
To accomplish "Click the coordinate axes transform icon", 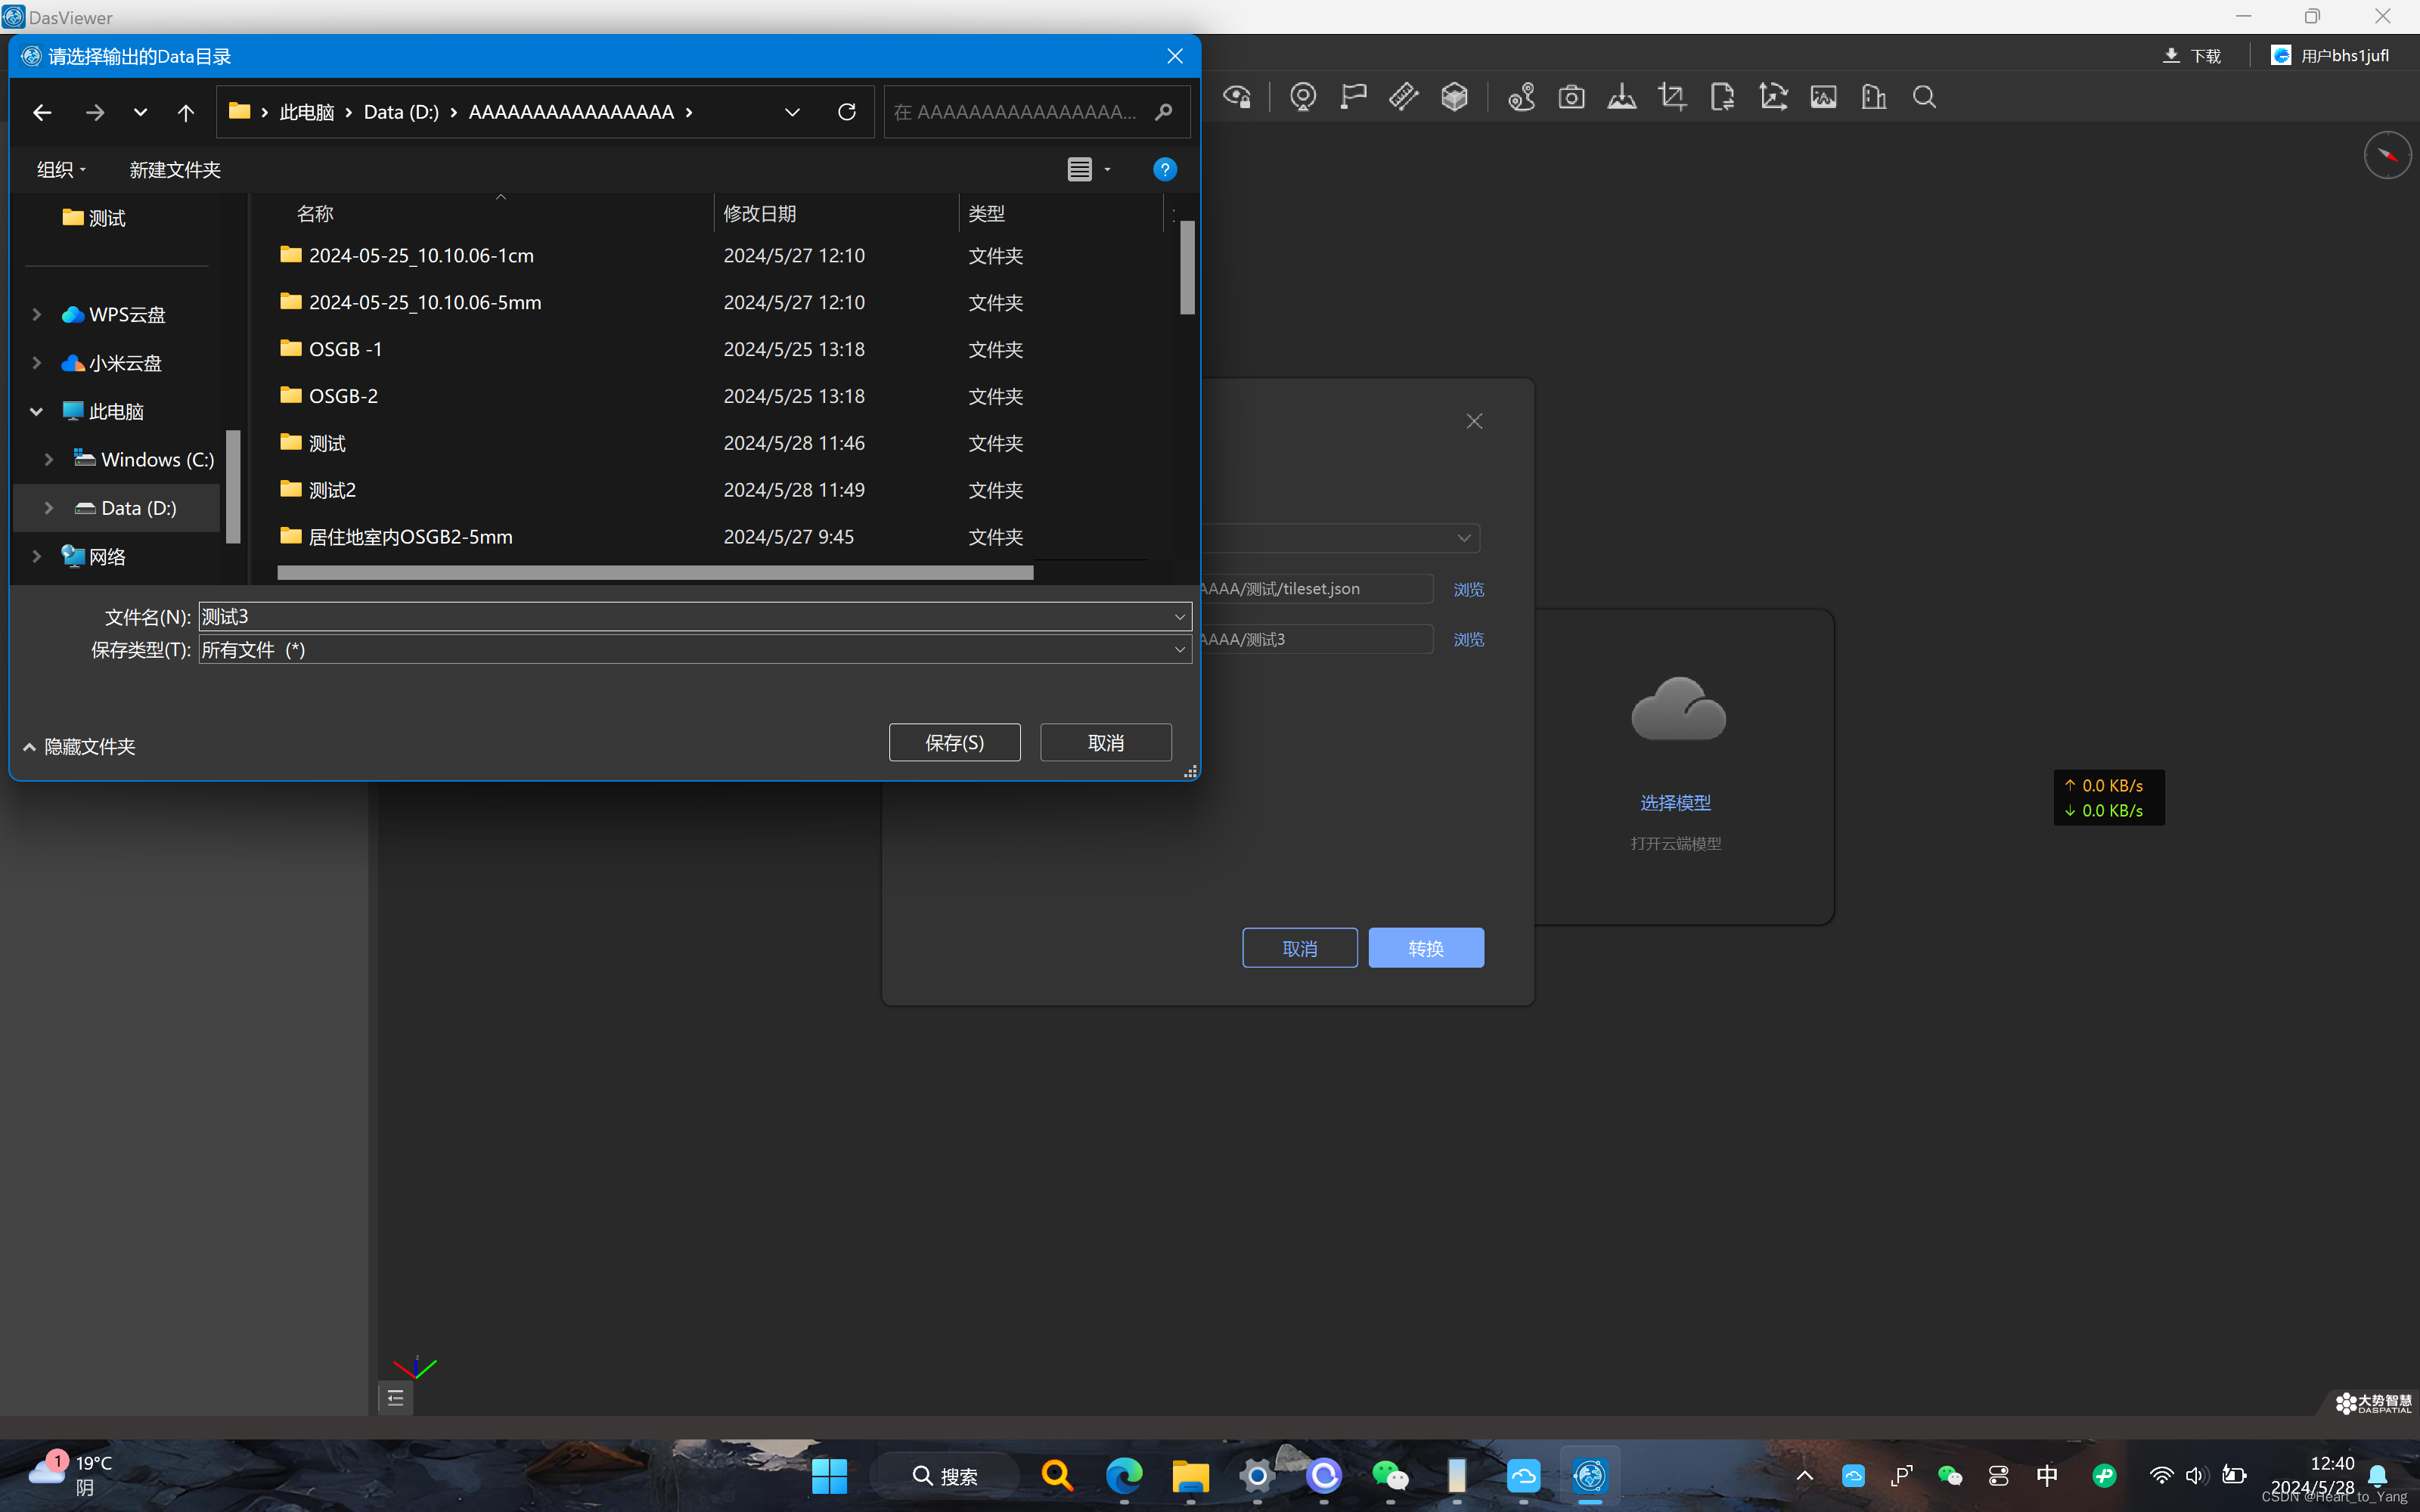I will tap(1773, 97).
